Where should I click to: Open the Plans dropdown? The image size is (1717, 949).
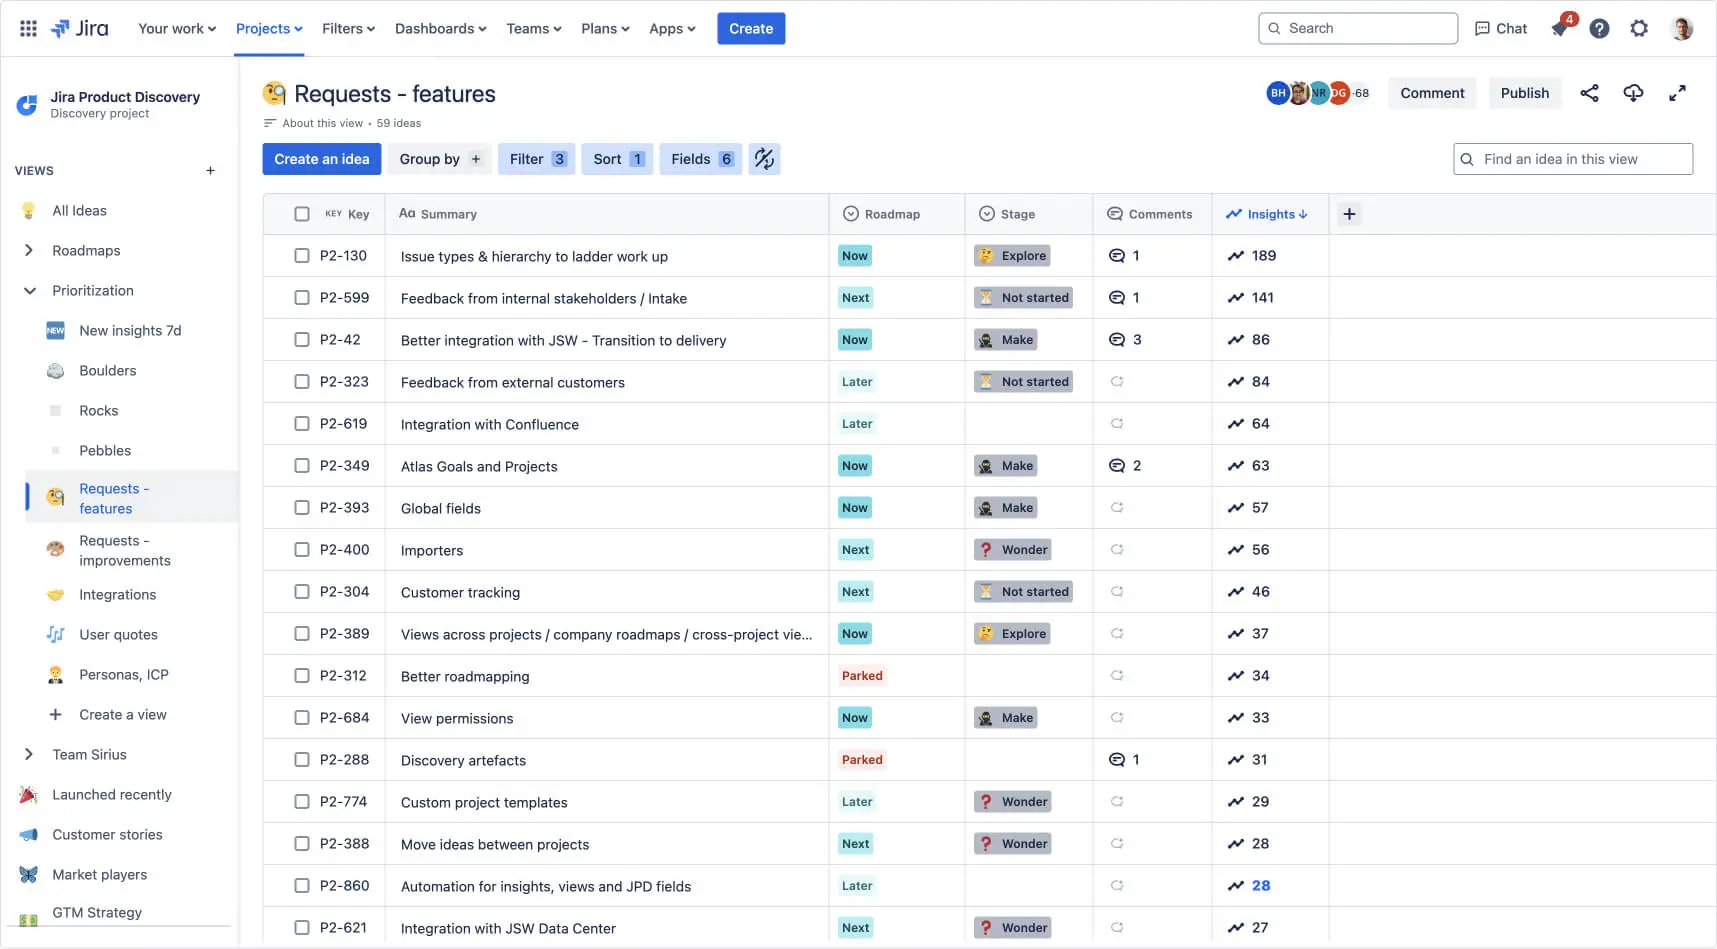click(605, 28)
